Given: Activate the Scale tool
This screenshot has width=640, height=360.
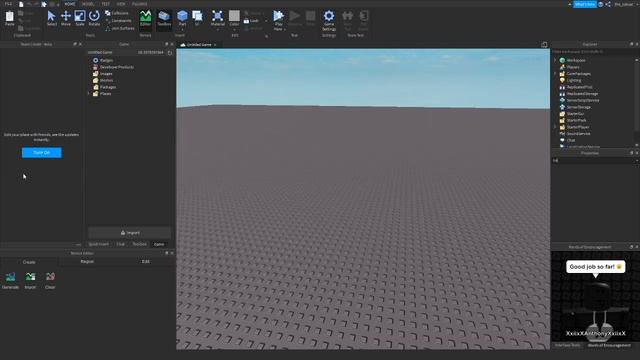Looking at the screenshot, I should pyautogui.click(x=80, y=18).
